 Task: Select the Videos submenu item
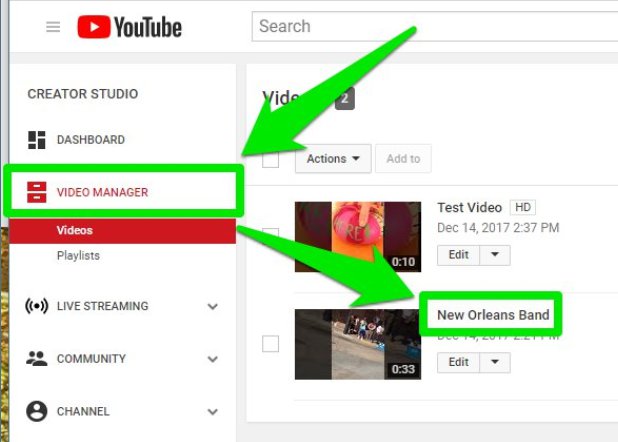click(x=123, y=231)
